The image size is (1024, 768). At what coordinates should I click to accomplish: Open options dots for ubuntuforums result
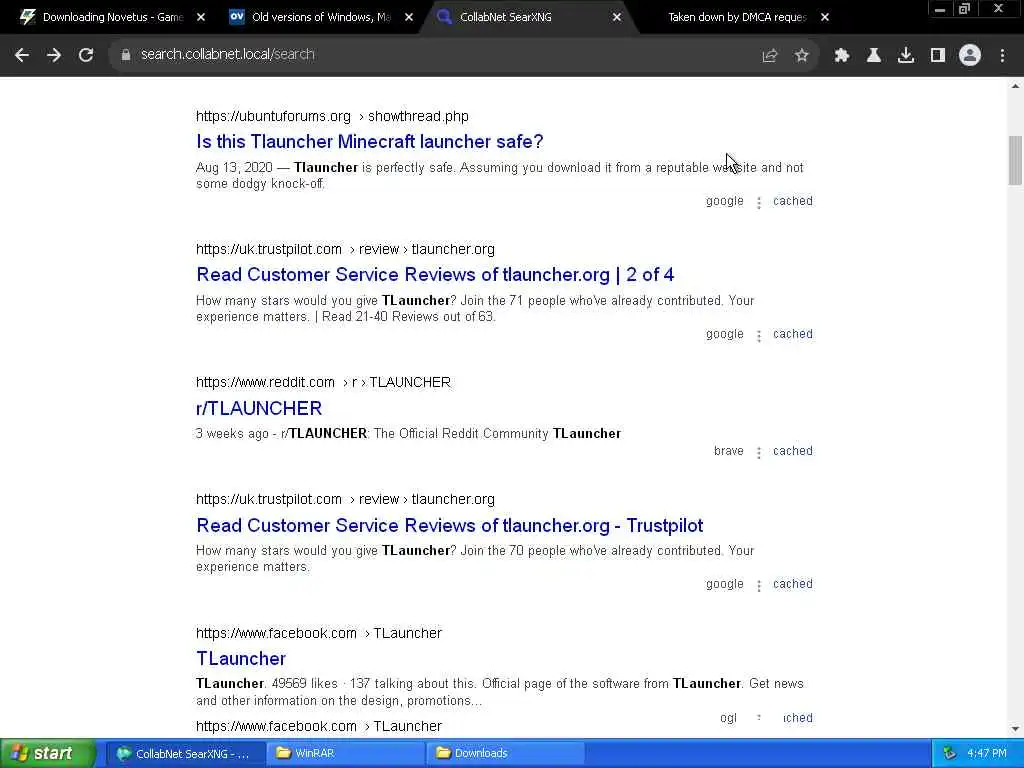tap(759, 202)
